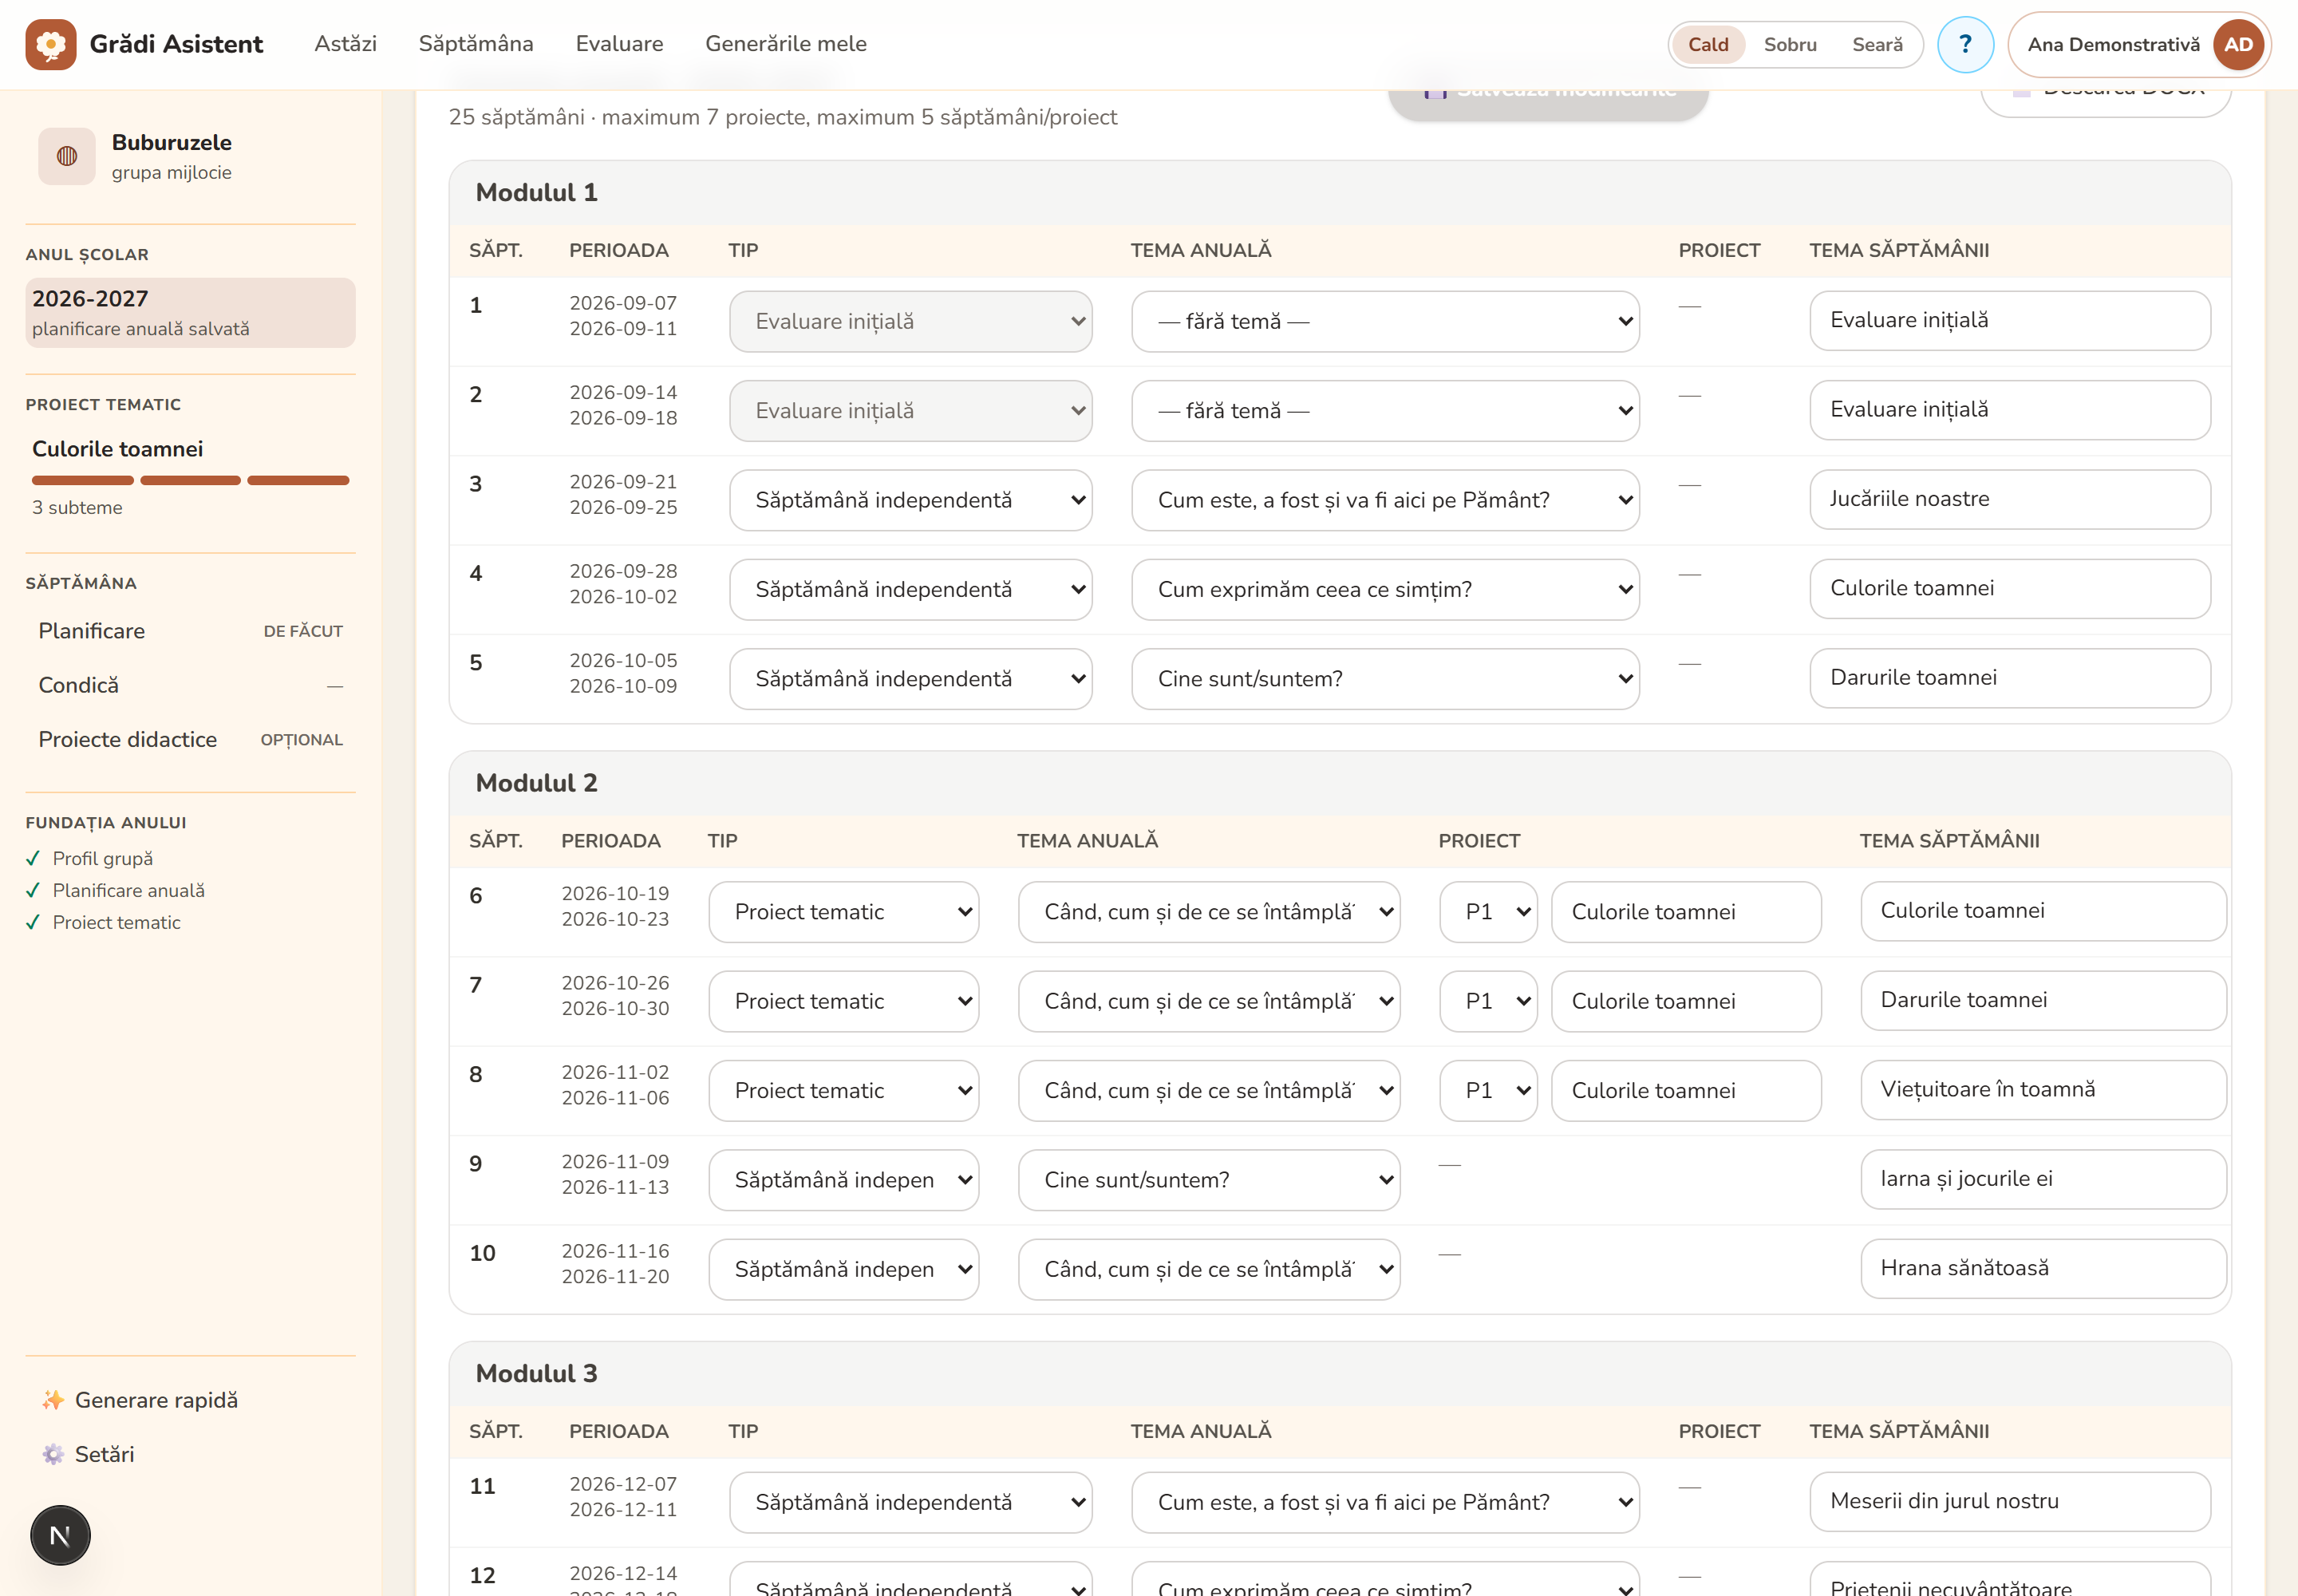
Task: Click the Modulul 3 heading
Action: click(x=536, y=1374)
